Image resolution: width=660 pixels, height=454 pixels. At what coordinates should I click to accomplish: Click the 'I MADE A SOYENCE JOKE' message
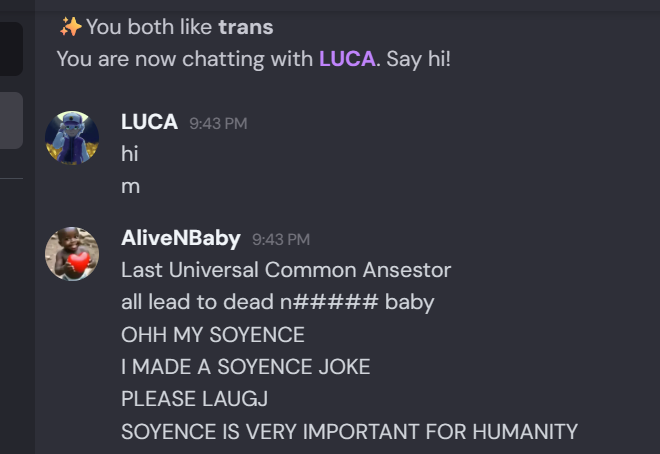[x=245, y=367]
